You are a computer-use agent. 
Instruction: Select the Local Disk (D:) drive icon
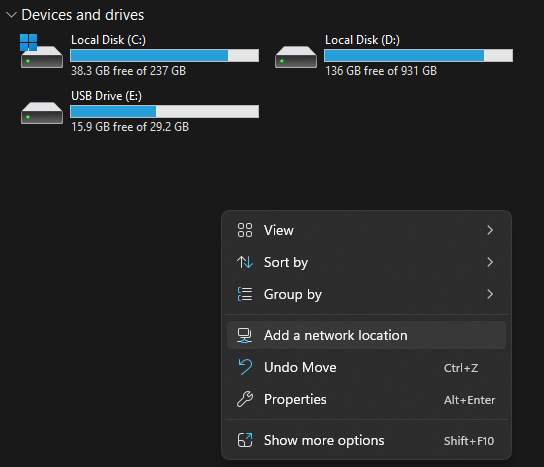[x=296, y=57]
